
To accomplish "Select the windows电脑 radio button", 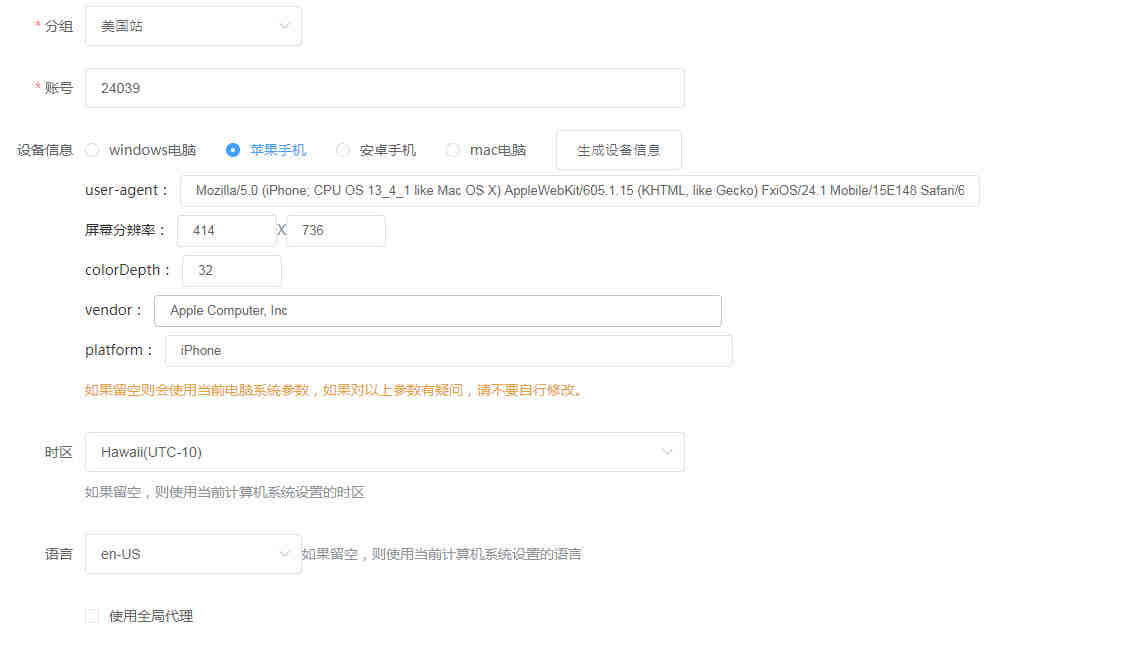I will [x=93, y=150].
